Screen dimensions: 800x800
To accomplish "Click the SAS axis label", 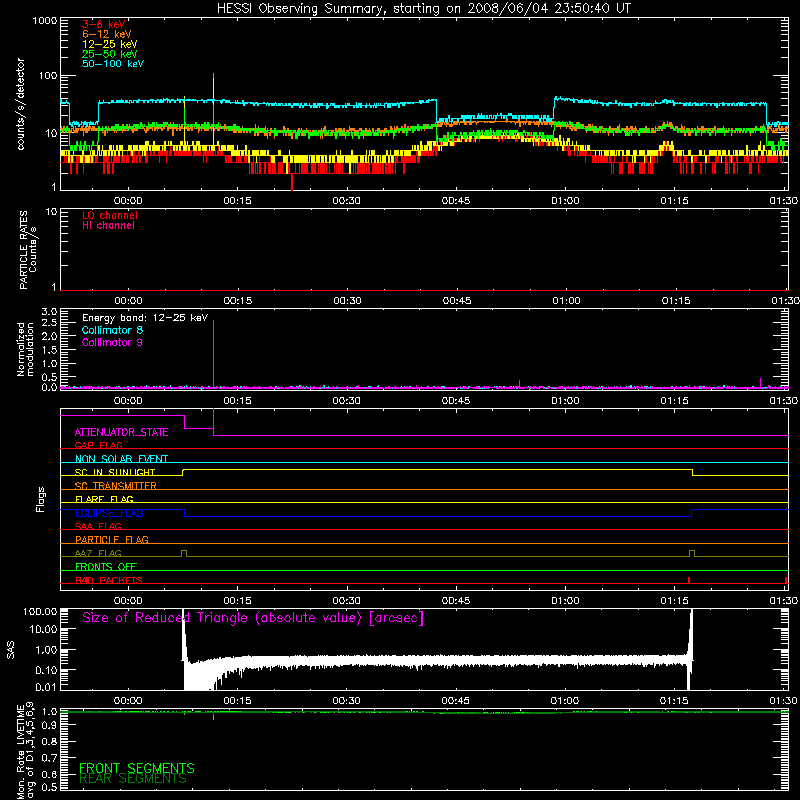I will coord(11,649).
